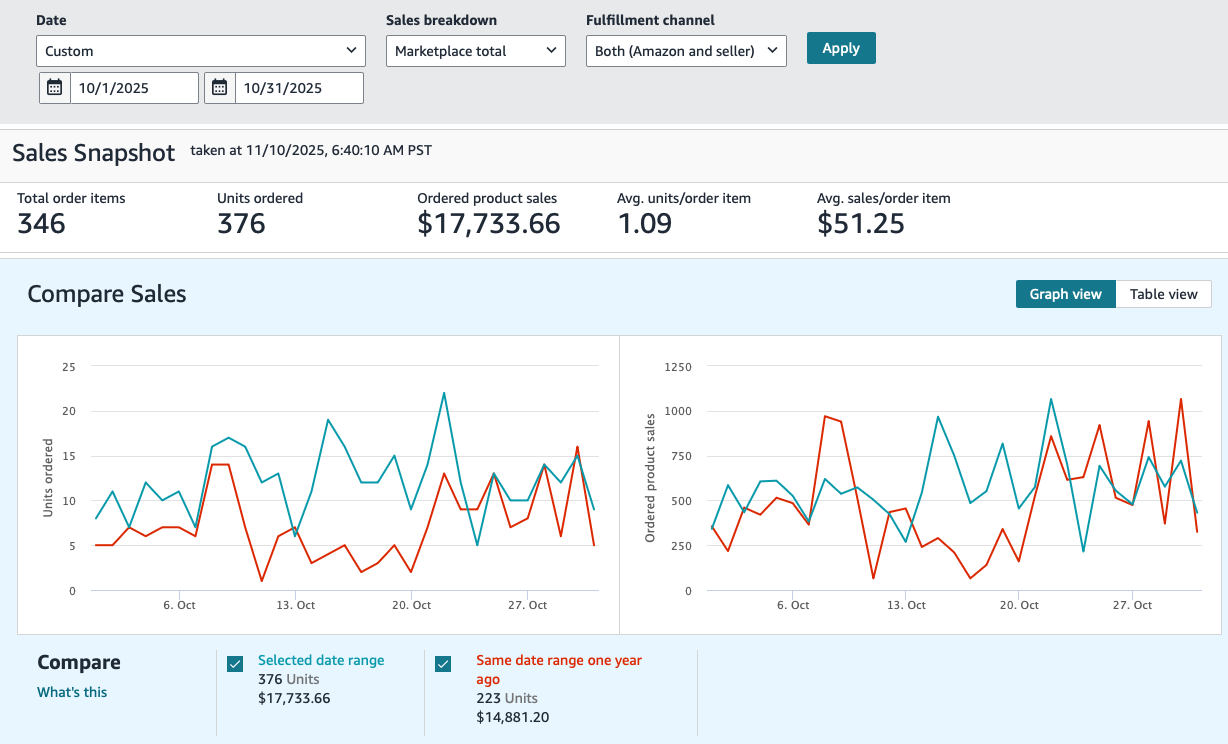Click the Fulfillment channel chevron arrow

point(772,50)
